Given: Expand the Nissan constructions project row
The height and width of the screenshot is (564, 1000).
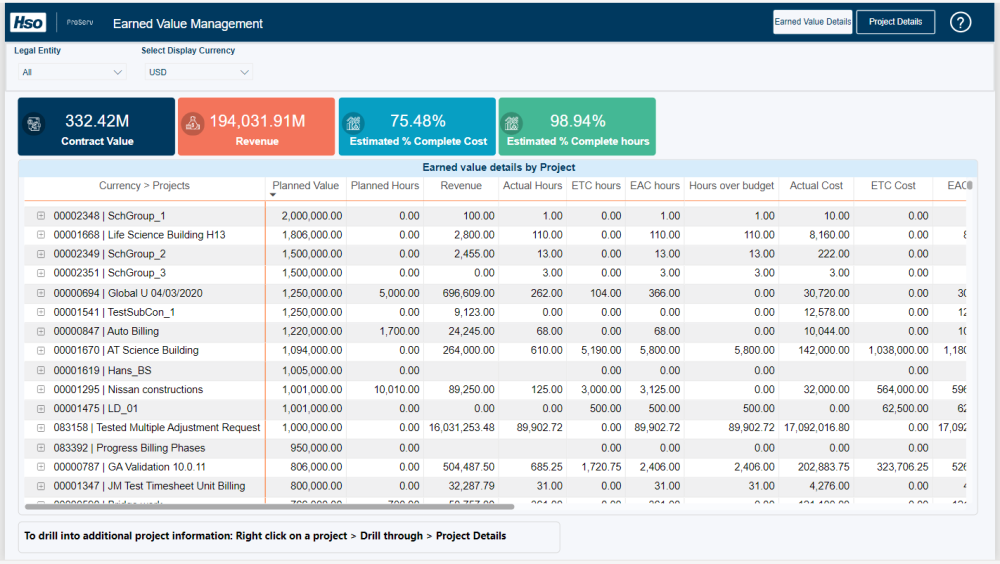Looking at the screenshot, I should click(41, 390).
